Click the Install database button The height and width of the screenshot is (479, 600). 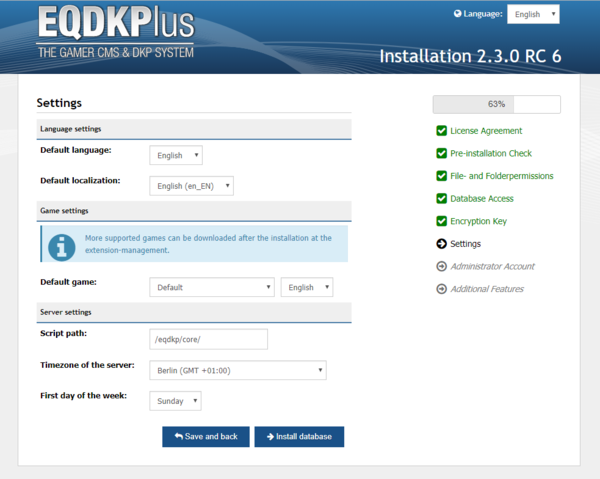tap(299, 437)
